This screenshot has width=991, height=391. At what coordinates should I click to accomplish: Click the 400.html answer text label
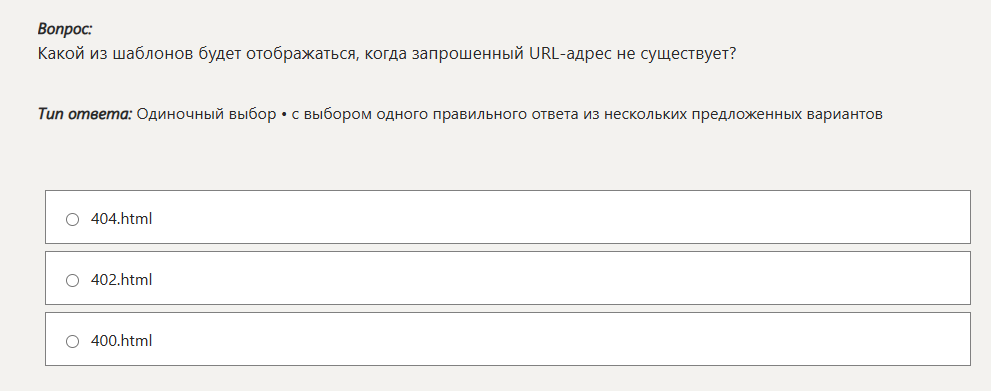pyautogui.click(x=121, y=341)
